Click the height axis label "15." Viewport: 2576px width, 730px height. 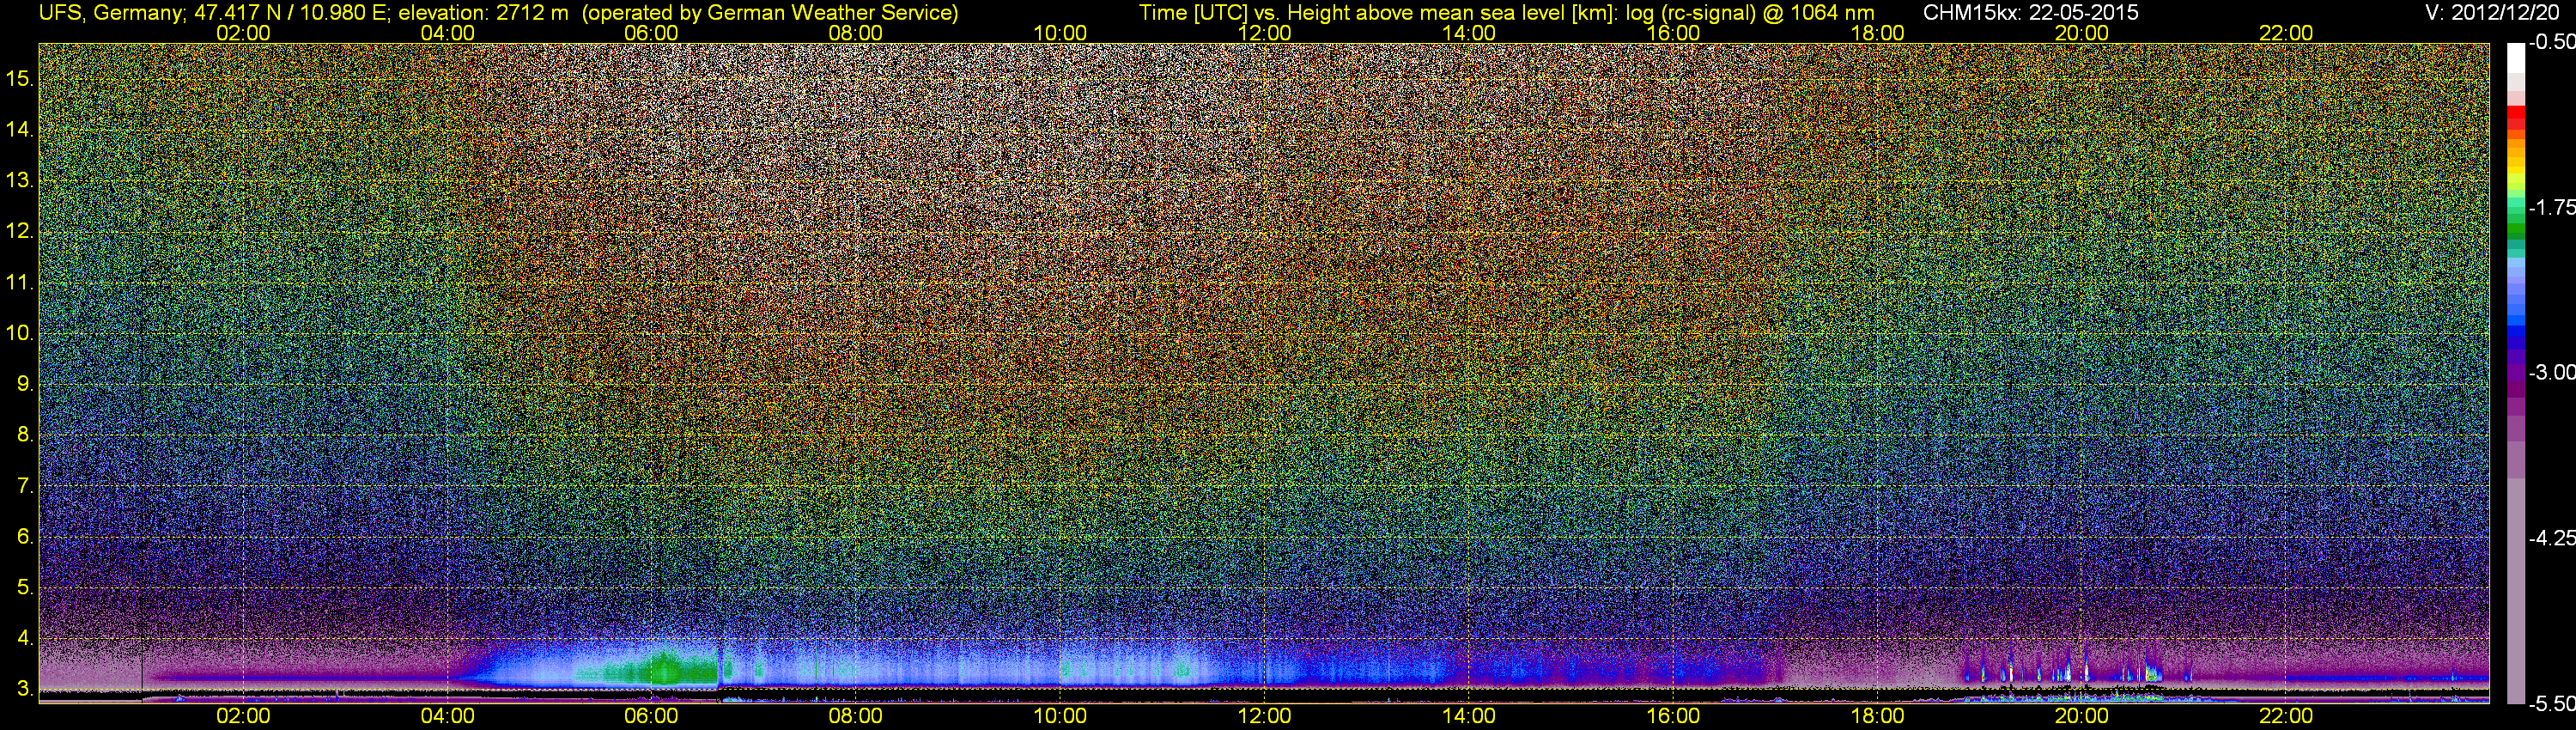(20, 79)
